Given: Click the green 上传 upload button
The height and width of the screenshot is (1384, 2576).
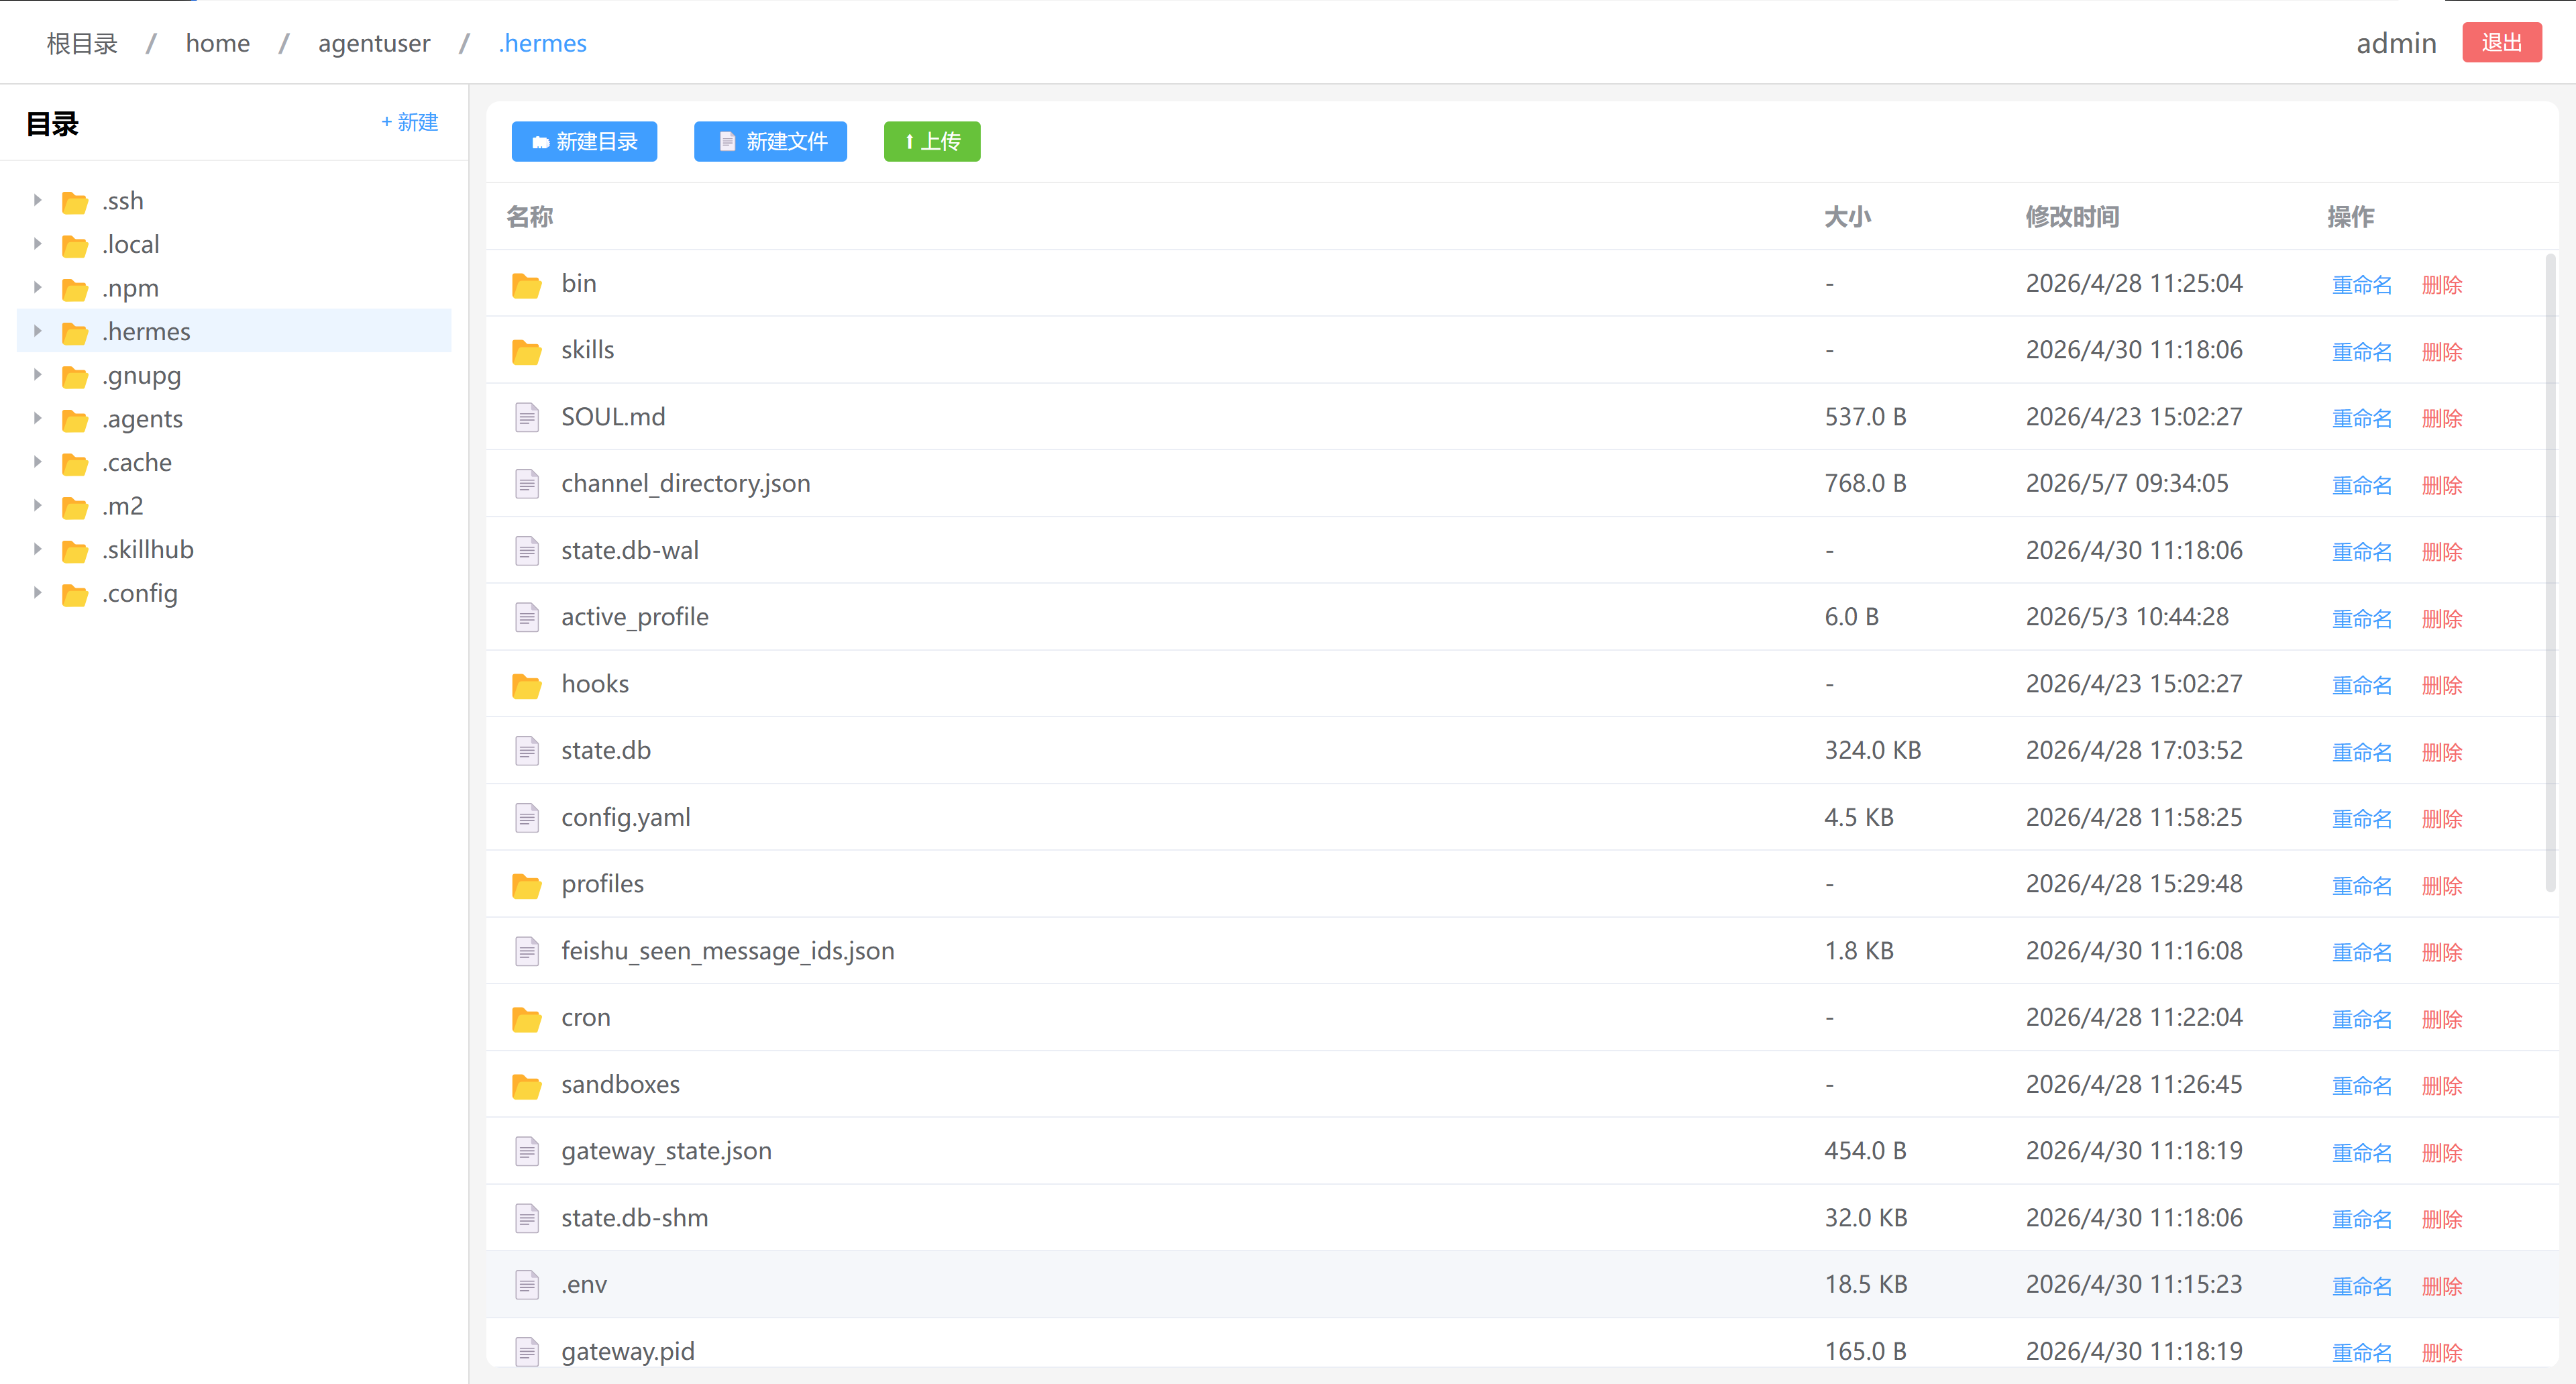Looking at the screenshot, I should coord(931,141).
